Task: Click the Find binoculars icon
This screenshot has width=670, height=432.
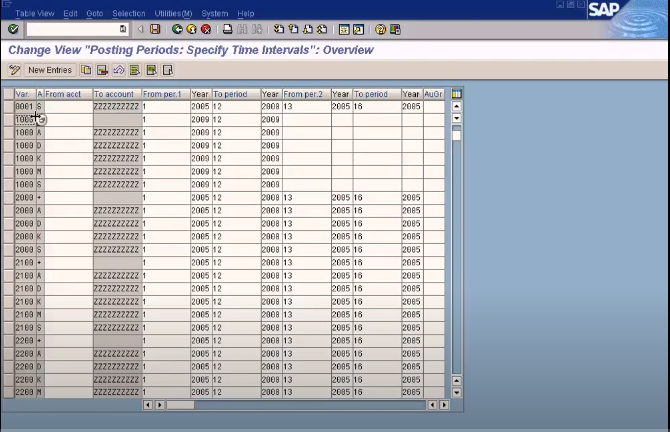Action: [x=242, y=29]
